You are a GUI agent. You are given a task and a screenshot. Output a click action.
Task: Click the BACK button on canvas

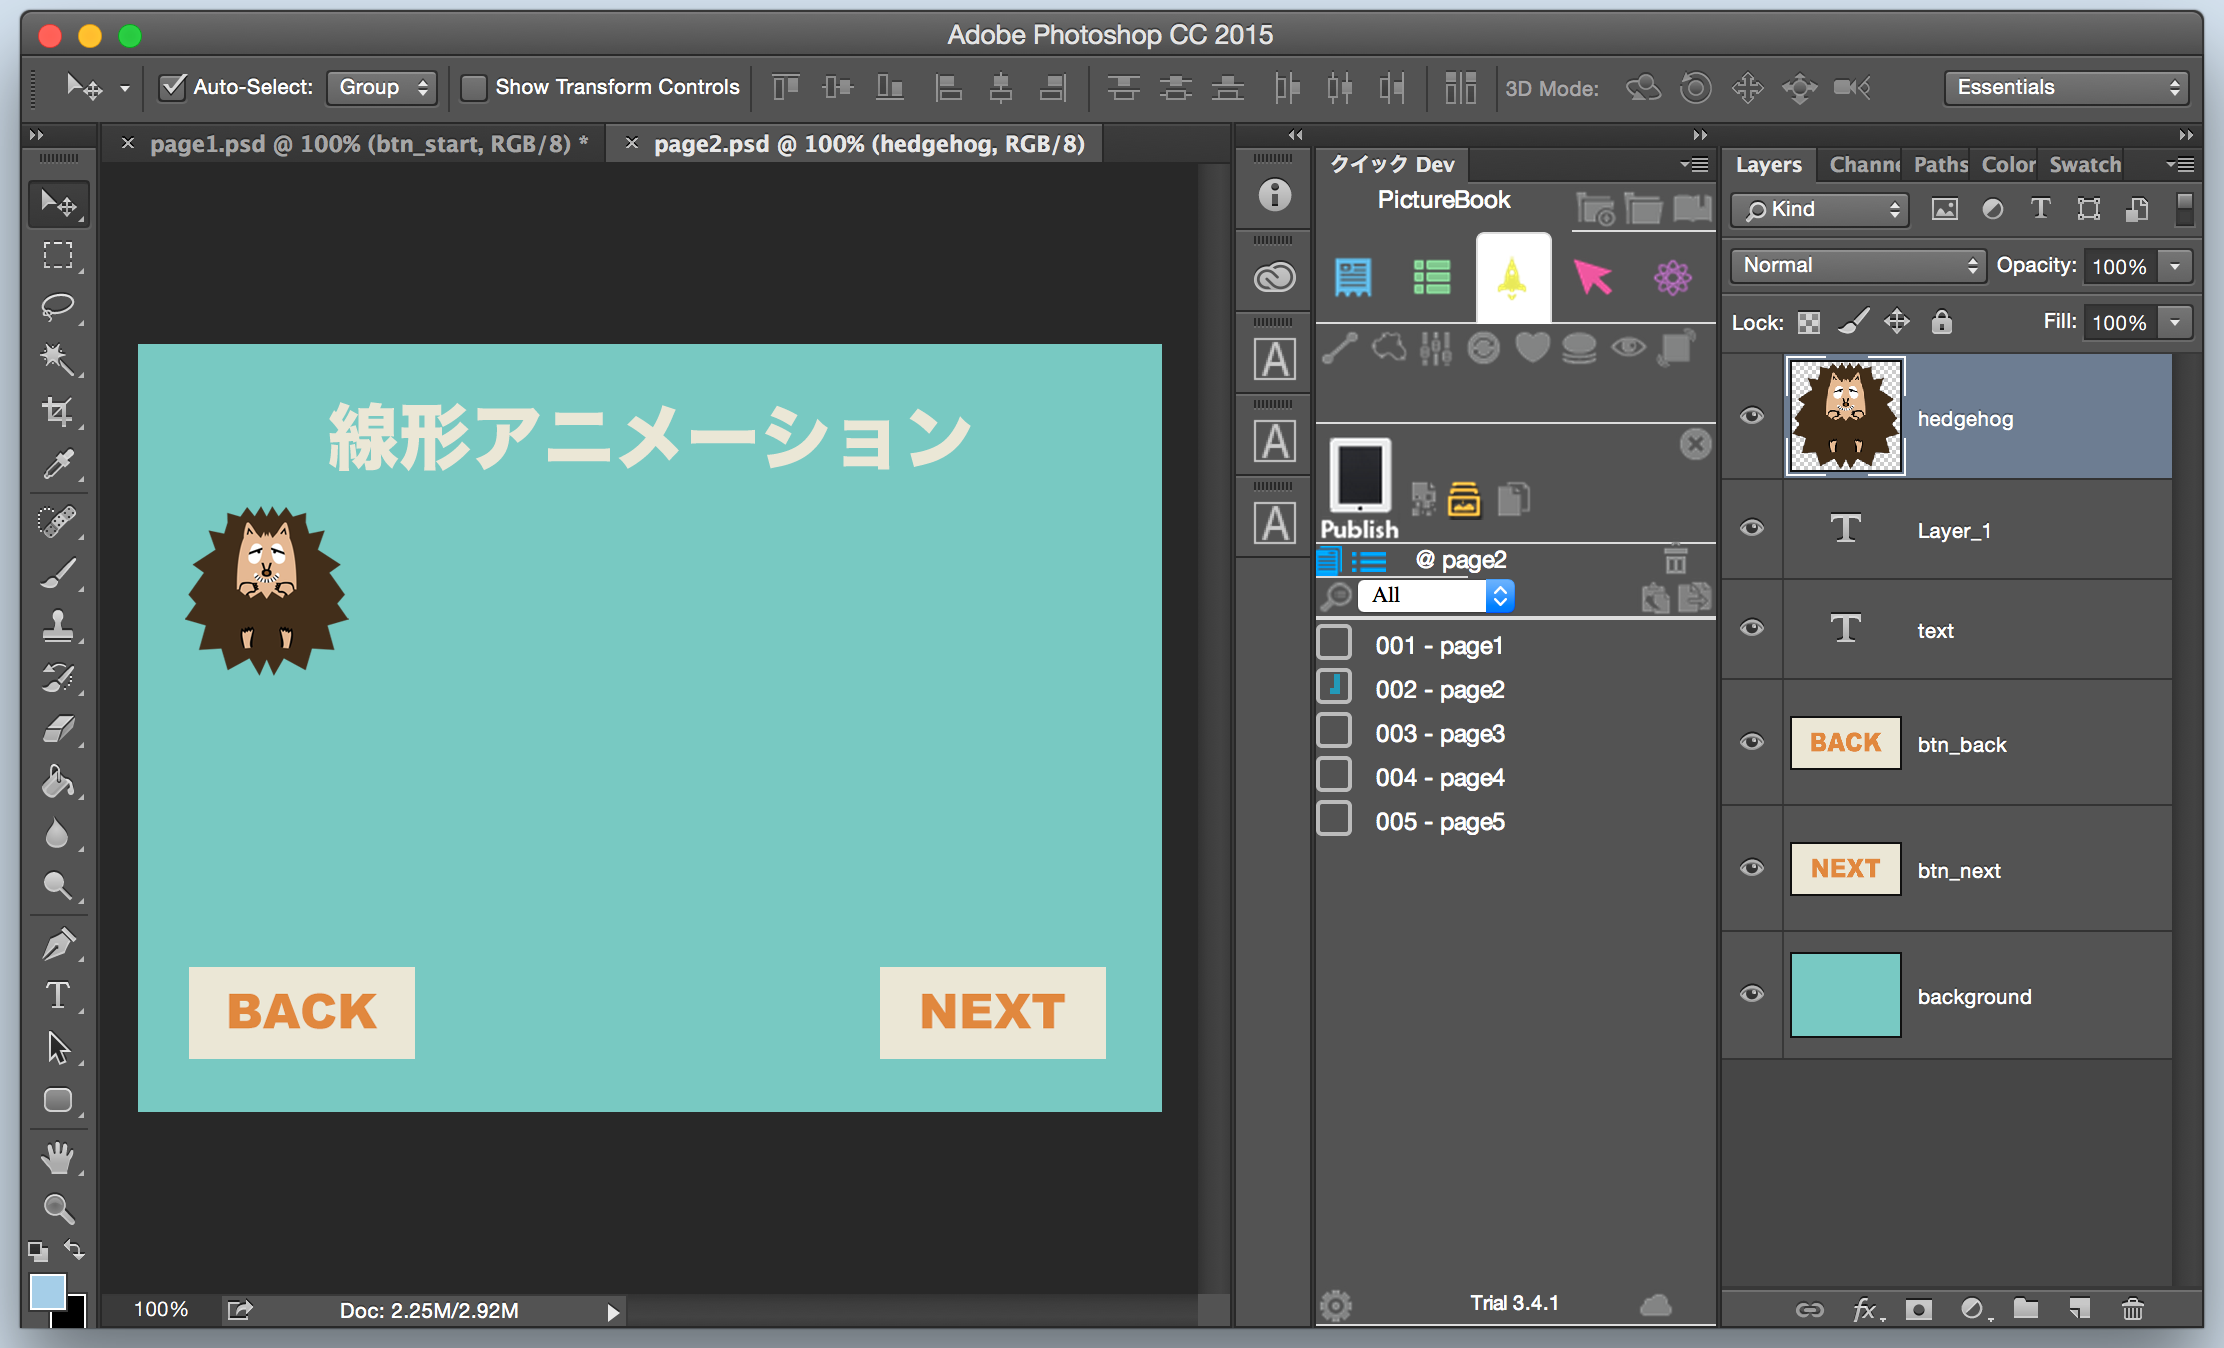[302, 1012]
